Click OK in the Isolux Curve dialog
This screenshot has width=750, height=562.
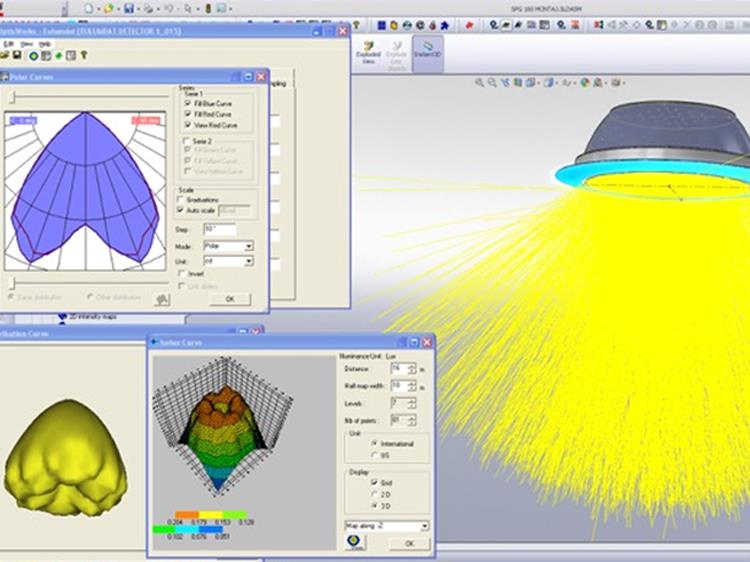pyautogui.click(x=408, y=543)
